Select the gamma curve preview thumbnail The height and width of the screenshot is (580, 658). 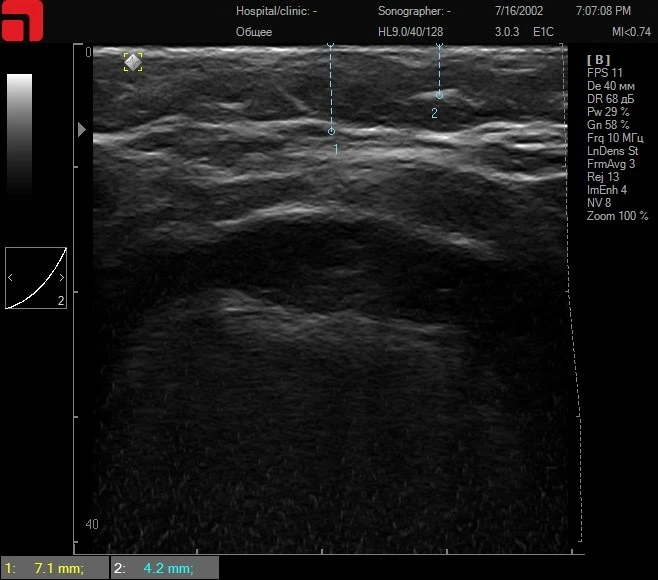(x=36, y=277)
